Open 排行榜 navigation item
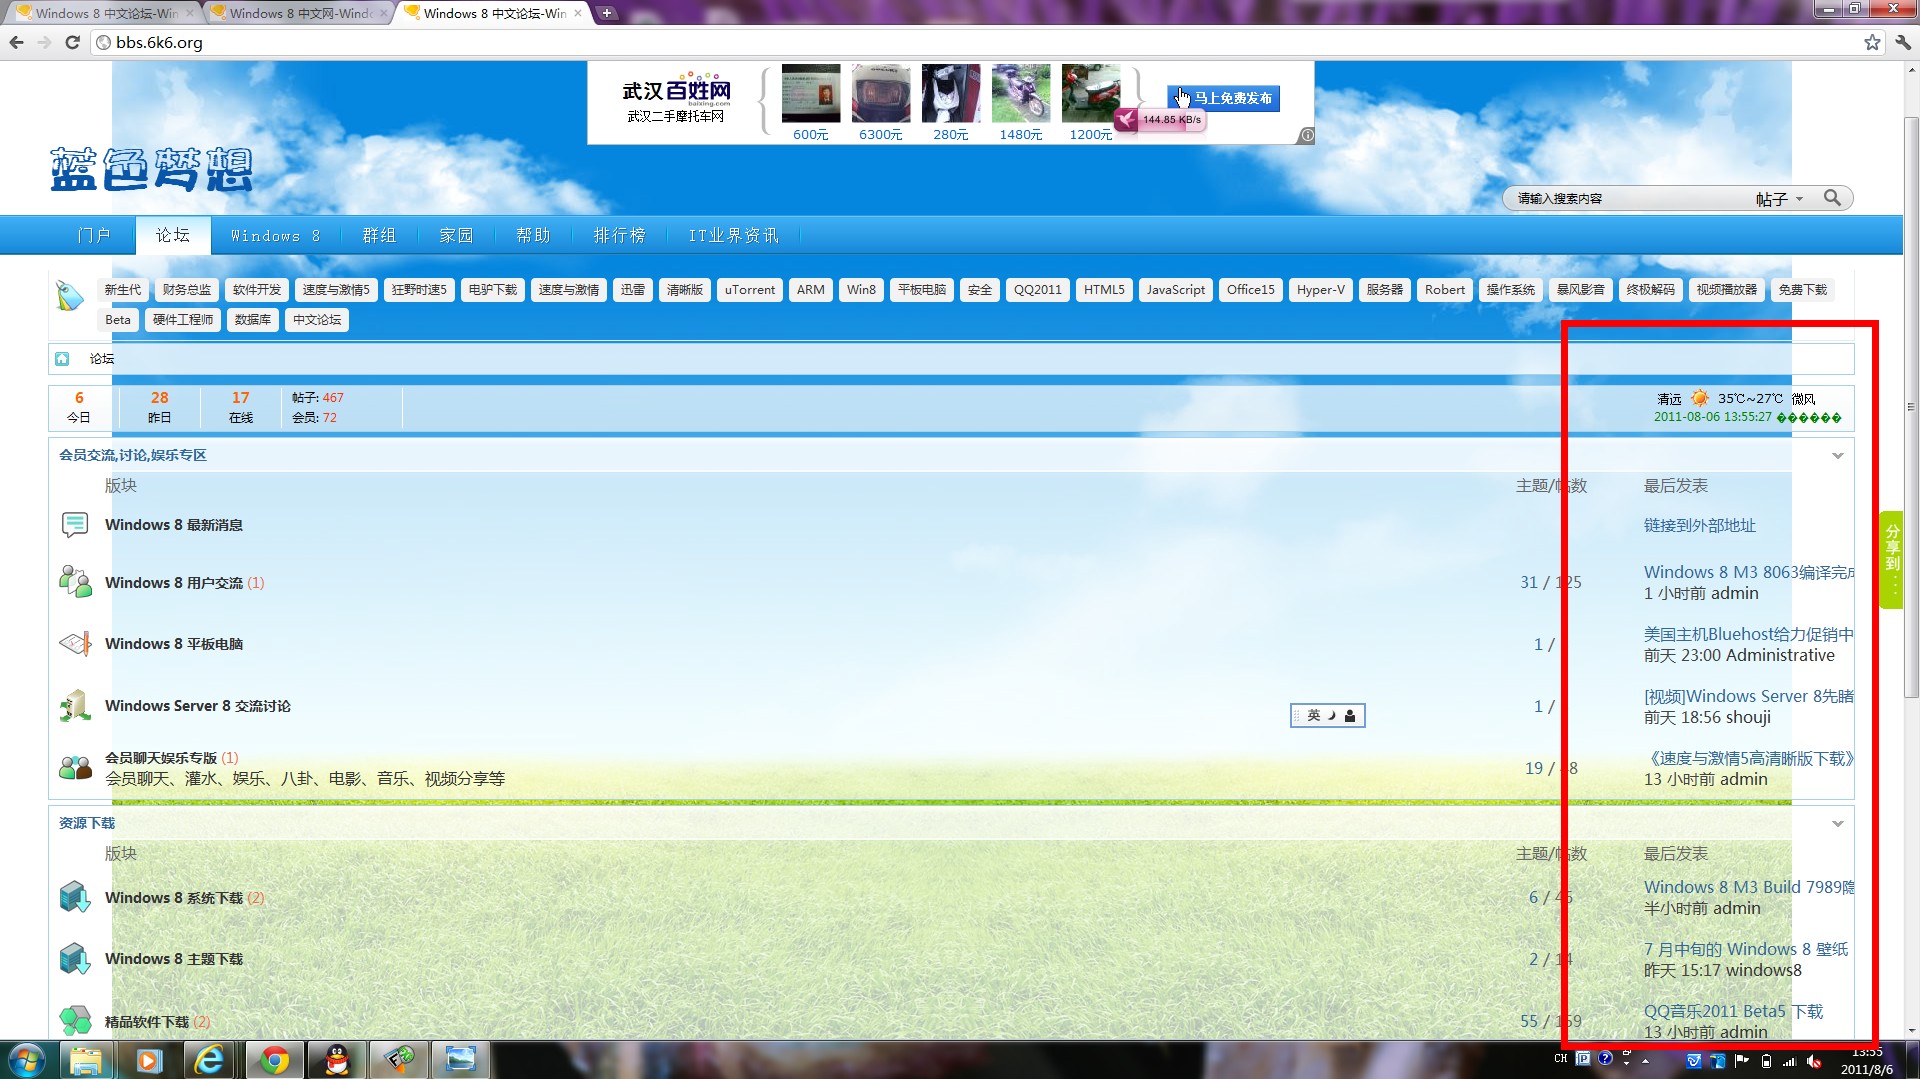This screenshot has height=1079, width=1920. pyautogui.click(x=619, y=235)
